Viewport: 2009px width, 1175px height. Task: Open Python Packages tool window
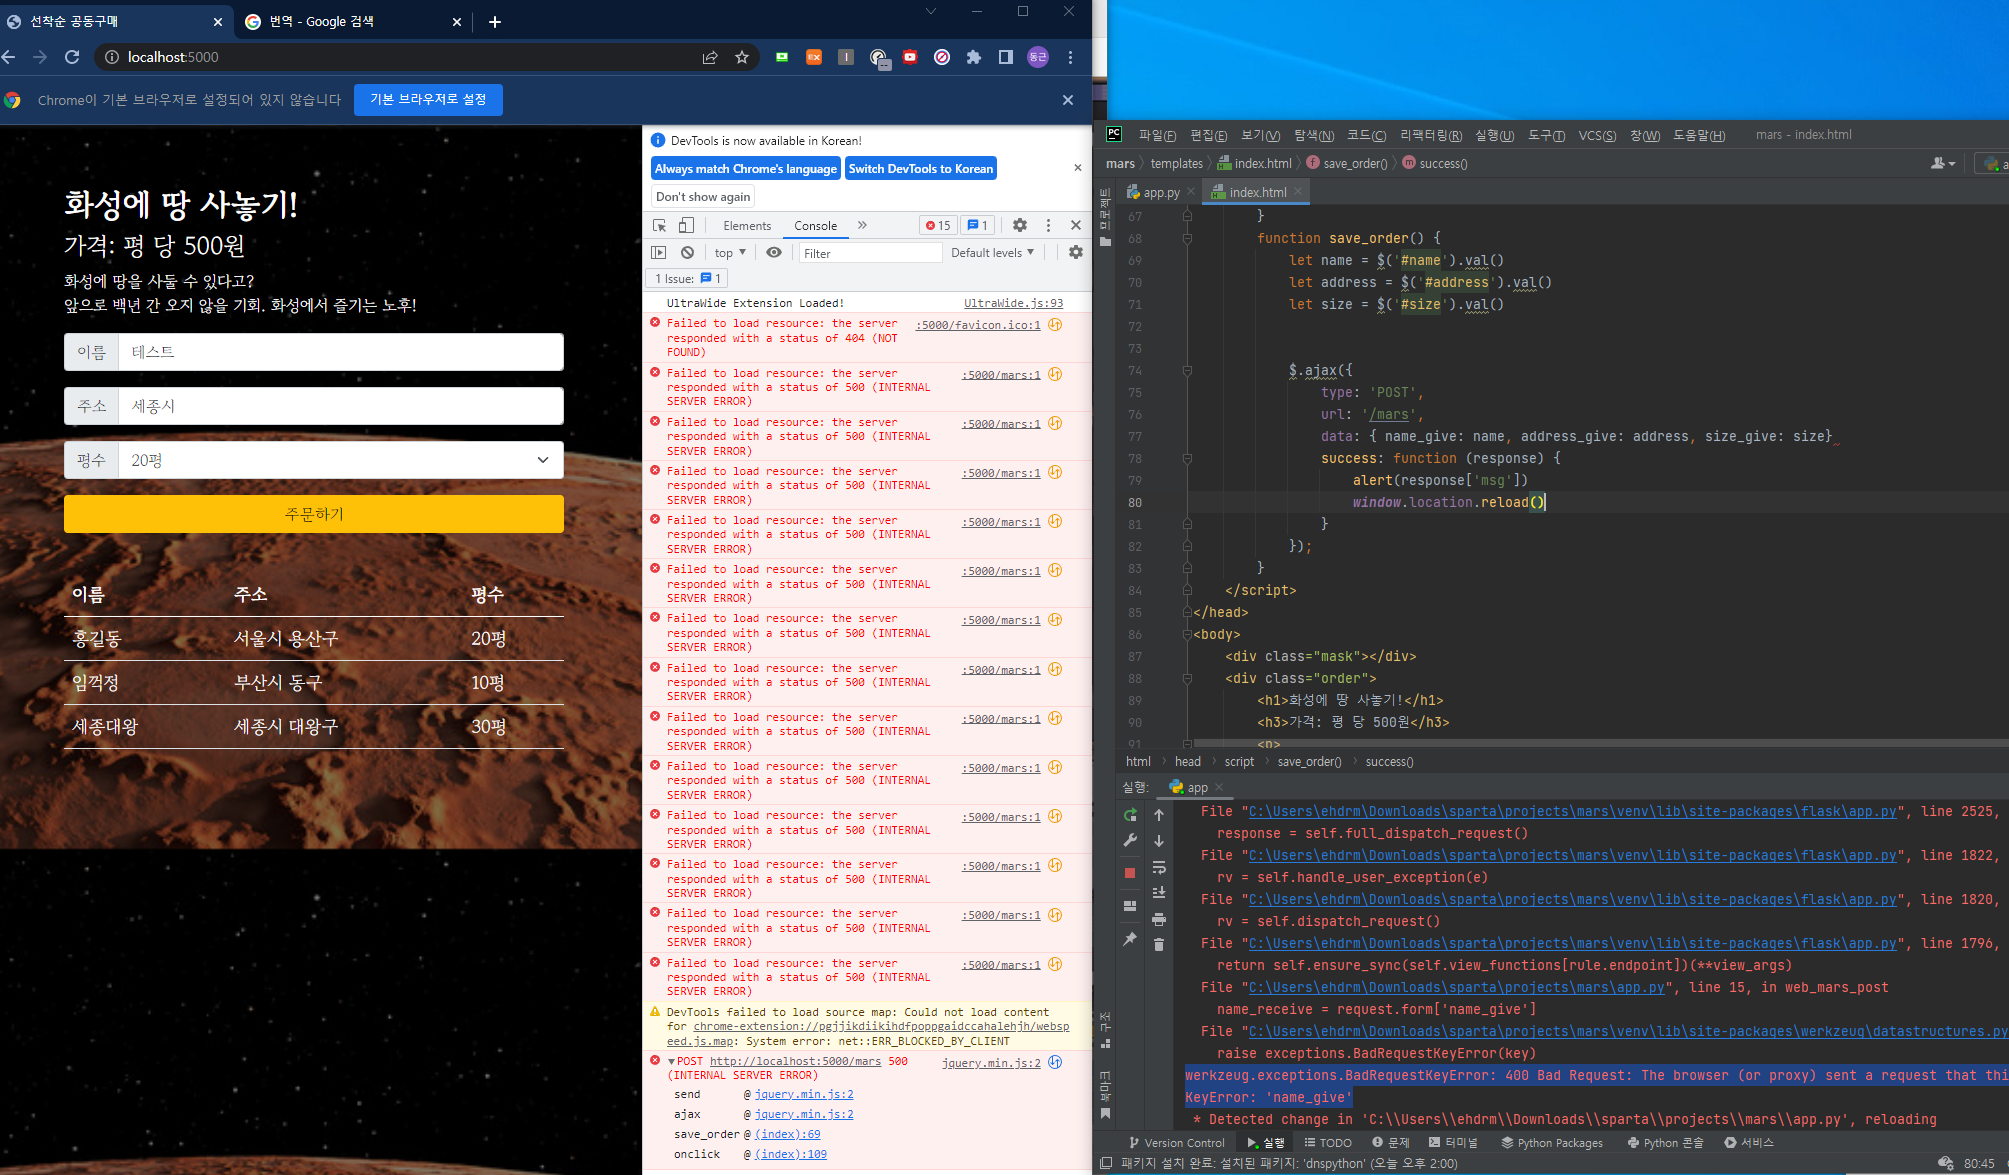pyautogui.click(x=1552, y=1143)
